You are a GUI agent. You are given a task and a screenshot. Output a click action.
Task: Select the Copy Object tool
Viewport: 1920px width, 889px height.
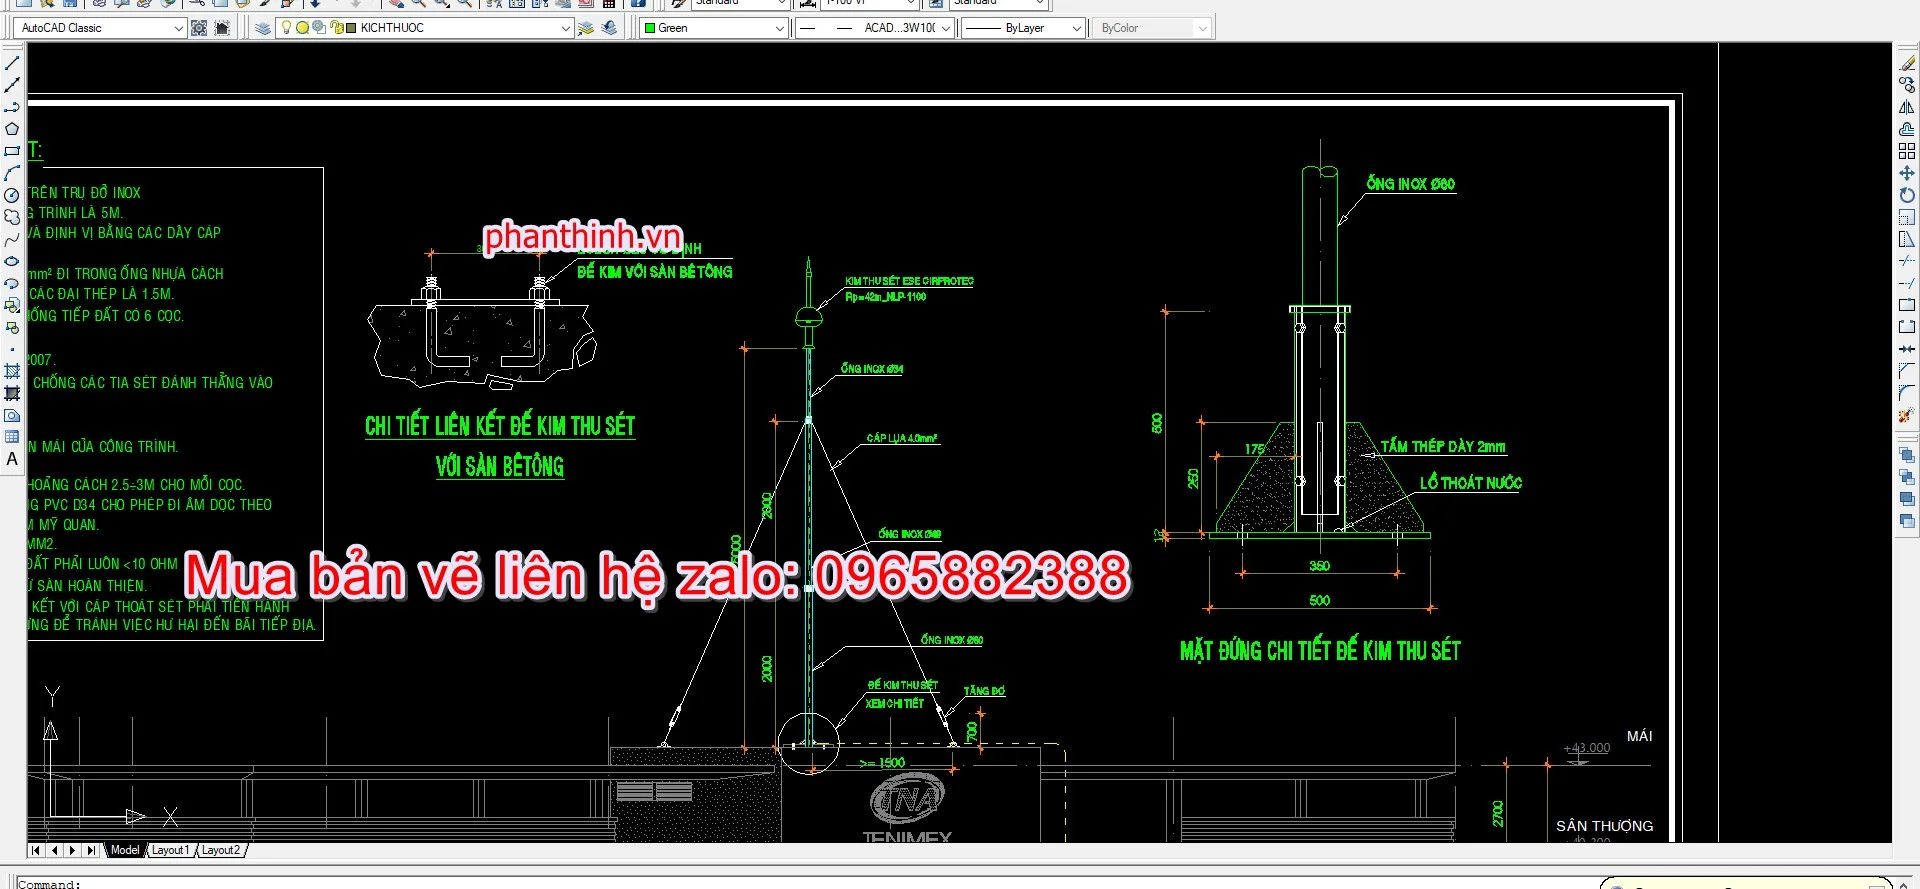coord(1907,85)
